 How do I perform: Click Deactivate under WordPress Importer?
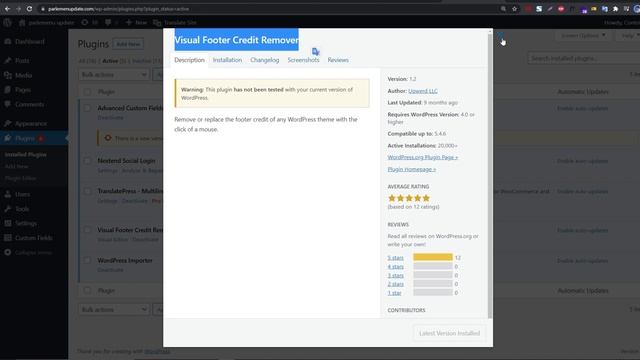click(110, 270)
